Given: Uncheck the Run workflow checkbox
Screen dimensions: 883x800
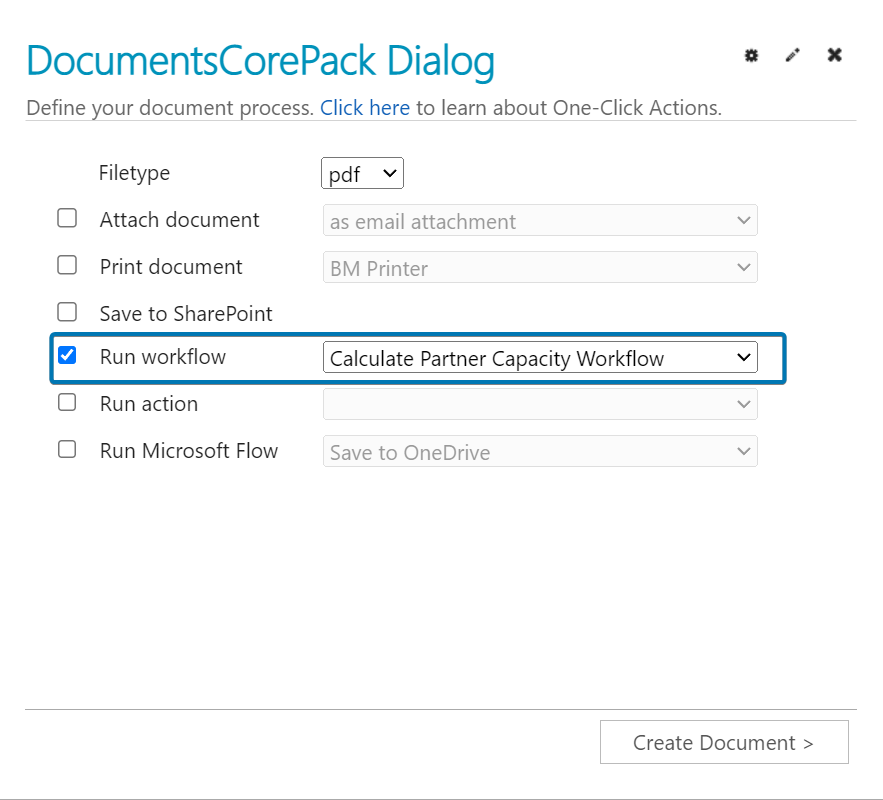Looking at the screenshot, I should pyautogui.click(x=67, y=355).
